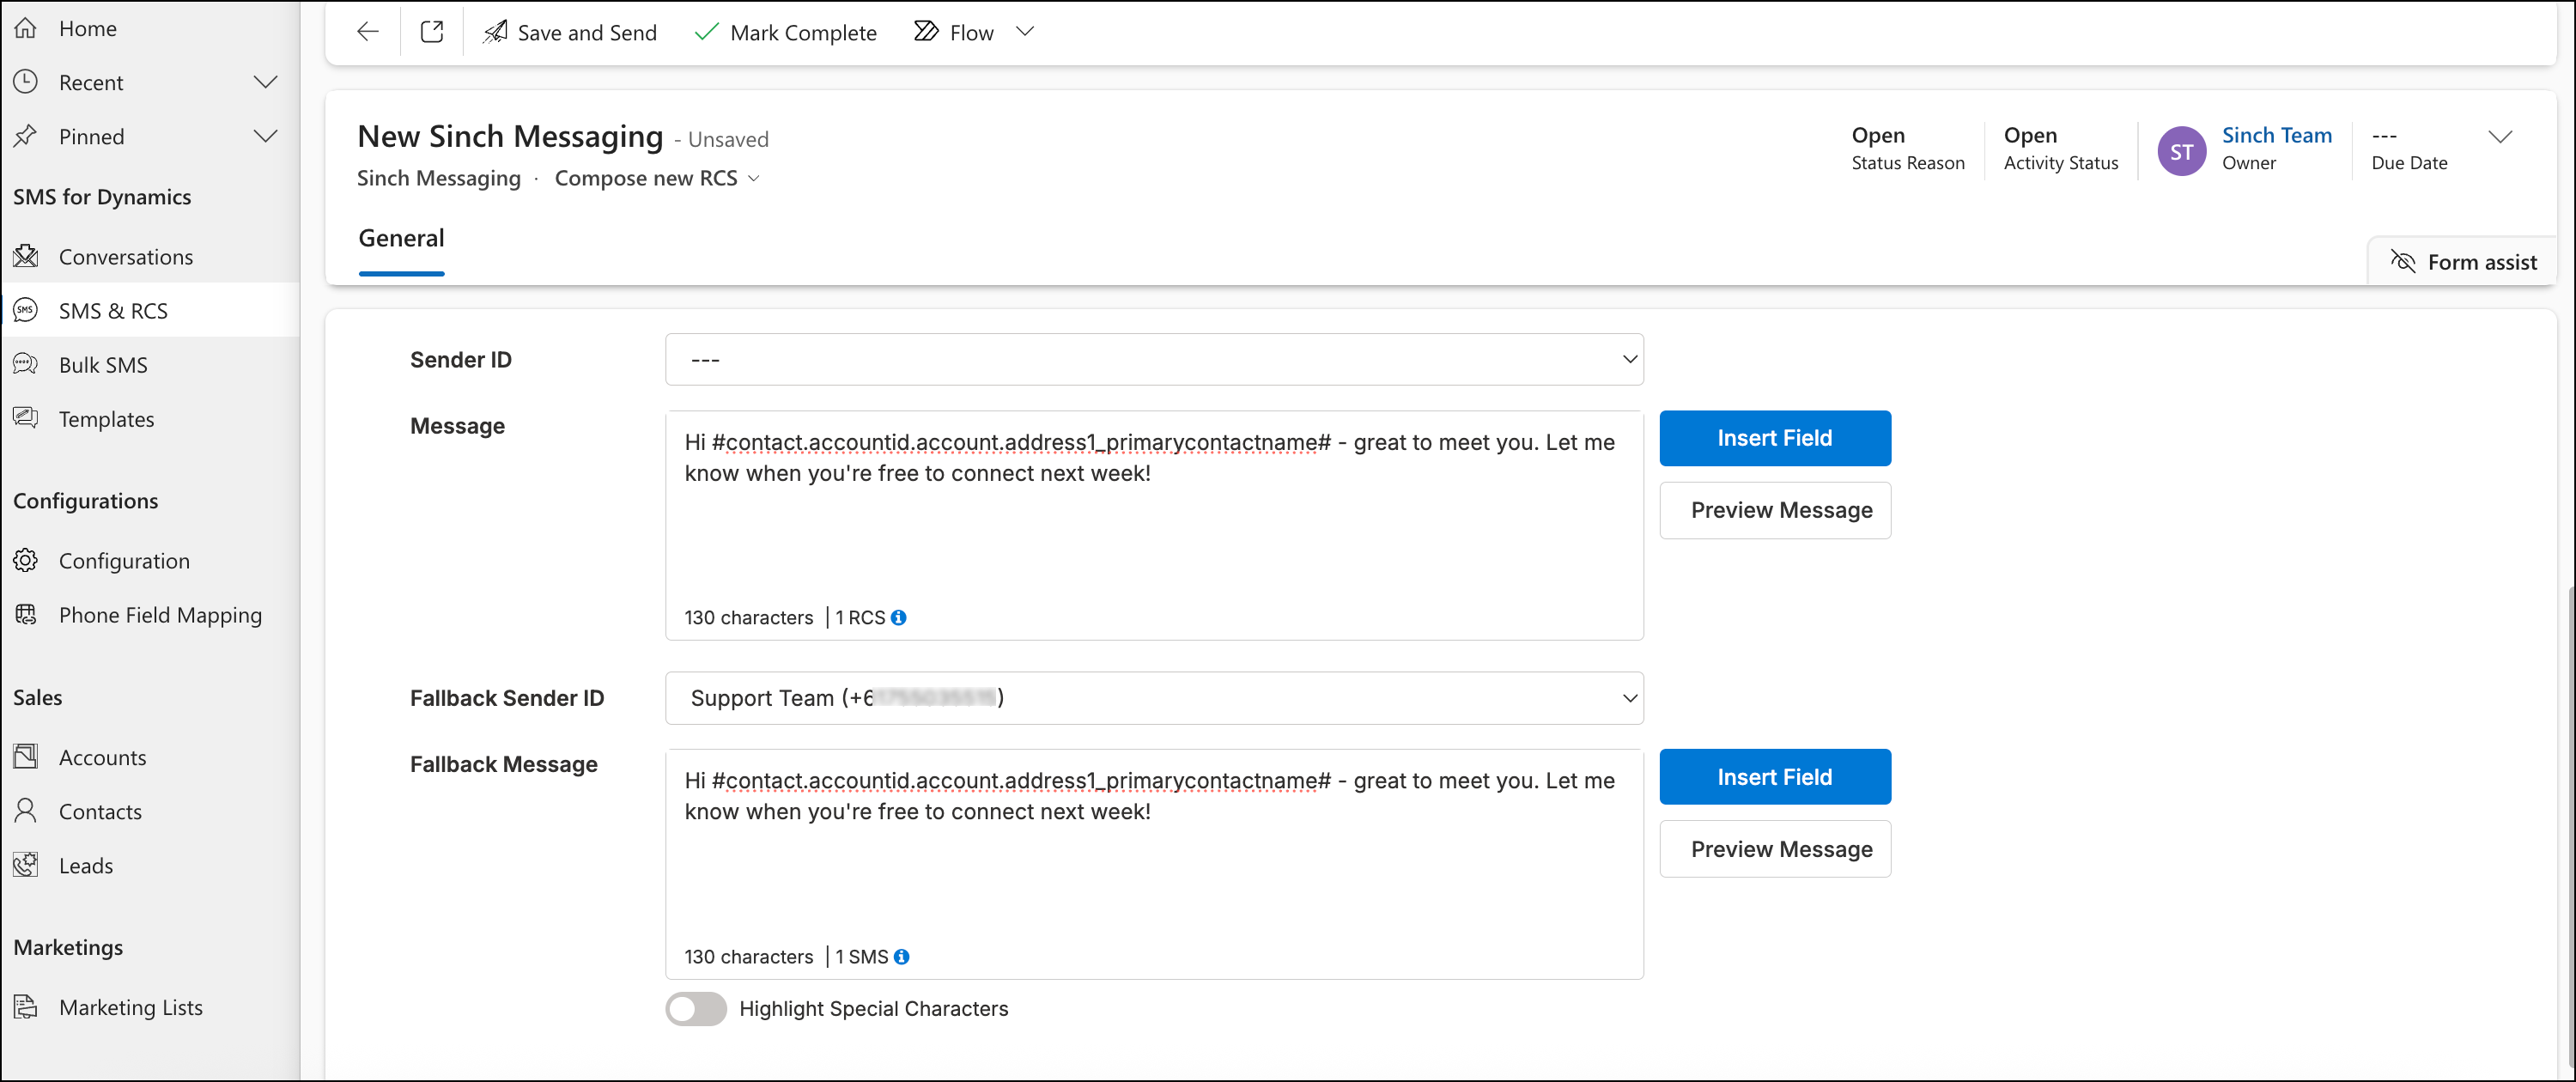The height and width of the screenshot is (1082, 2576).
Task: Click the Form assist button label
Action: click(x=2482, y=262)
